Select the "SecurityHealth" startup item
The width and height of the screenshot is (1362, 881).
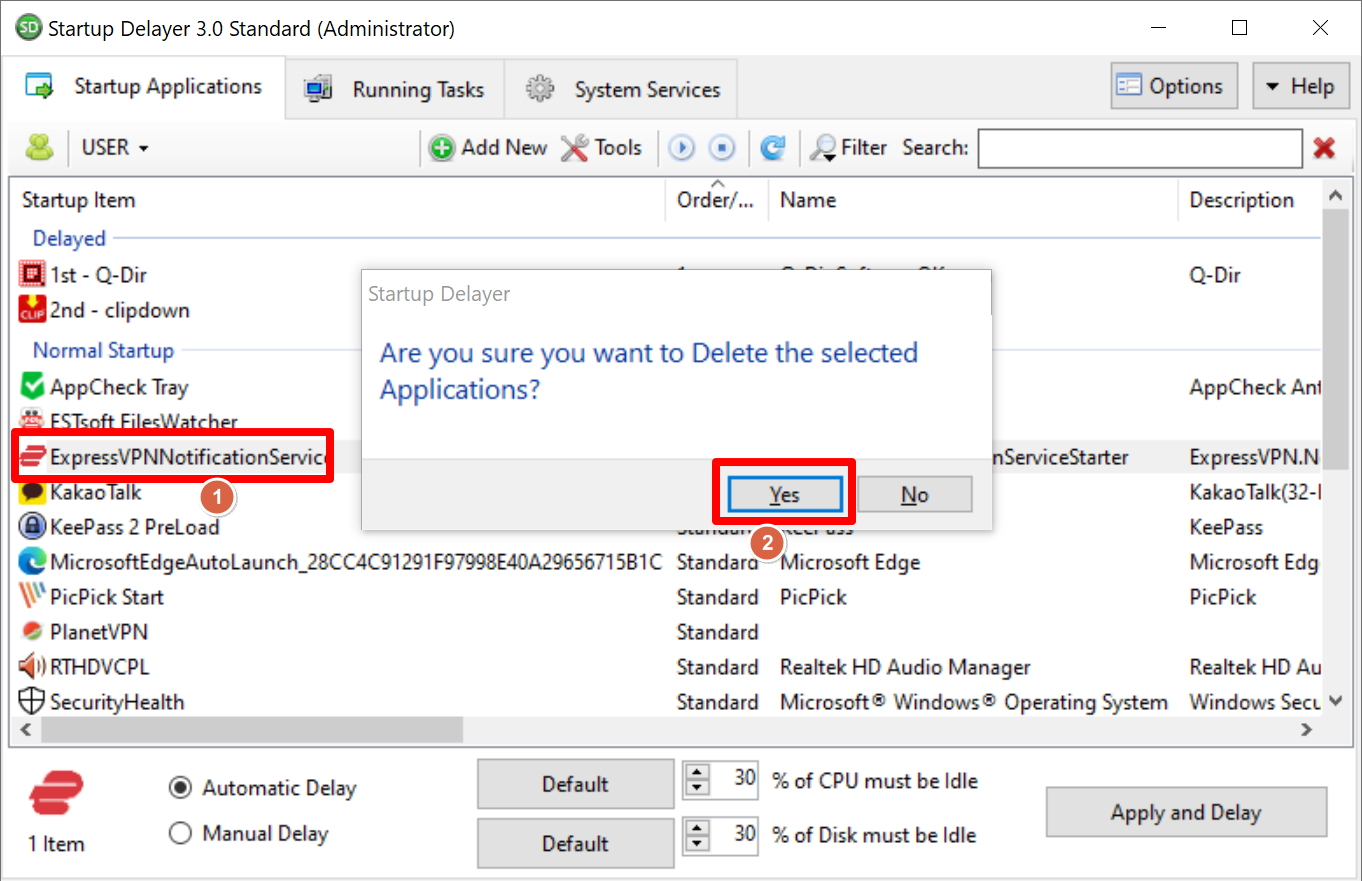(117, 702)
